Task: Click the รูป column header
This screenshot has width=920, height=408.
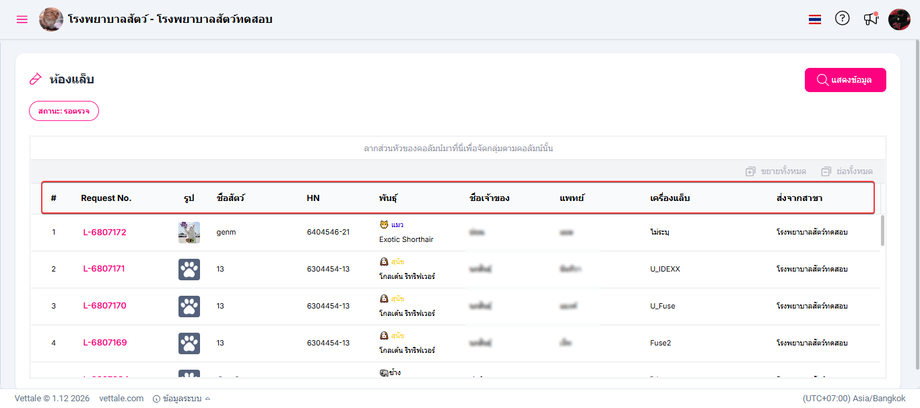Action: [189, 198]
